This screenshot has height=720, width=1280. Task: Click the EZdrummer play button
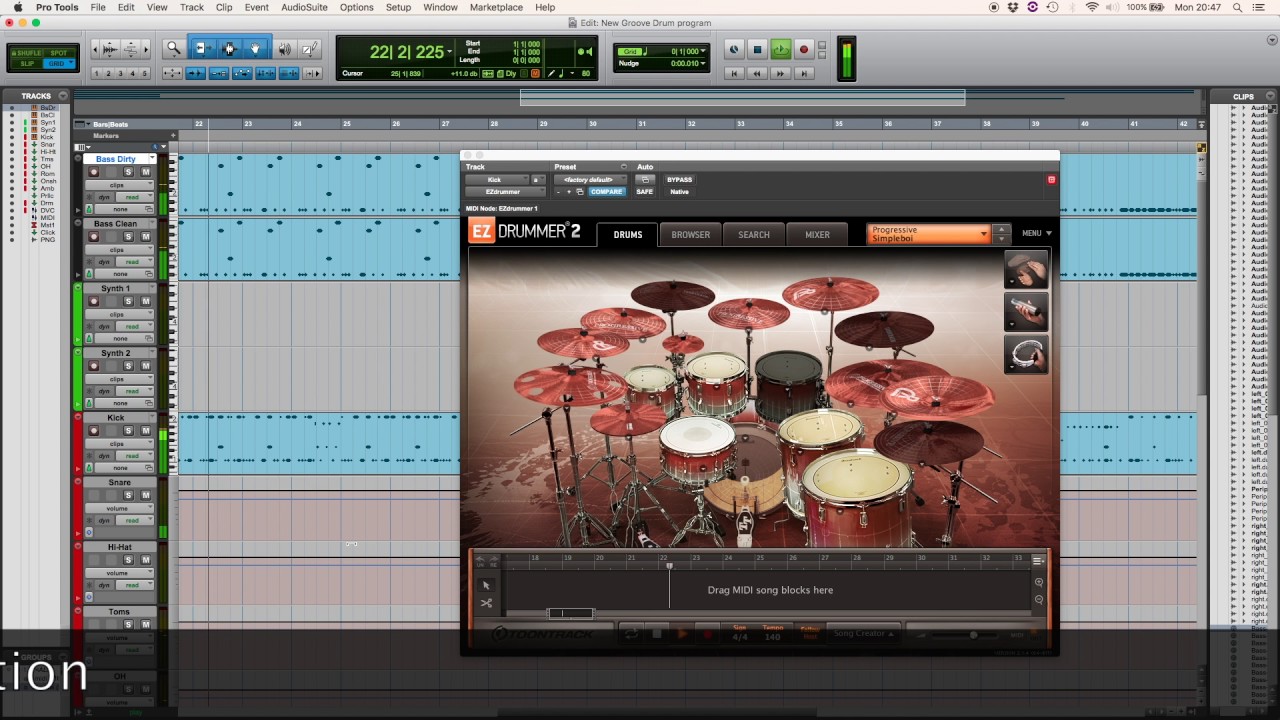click(x=682, y=633)
